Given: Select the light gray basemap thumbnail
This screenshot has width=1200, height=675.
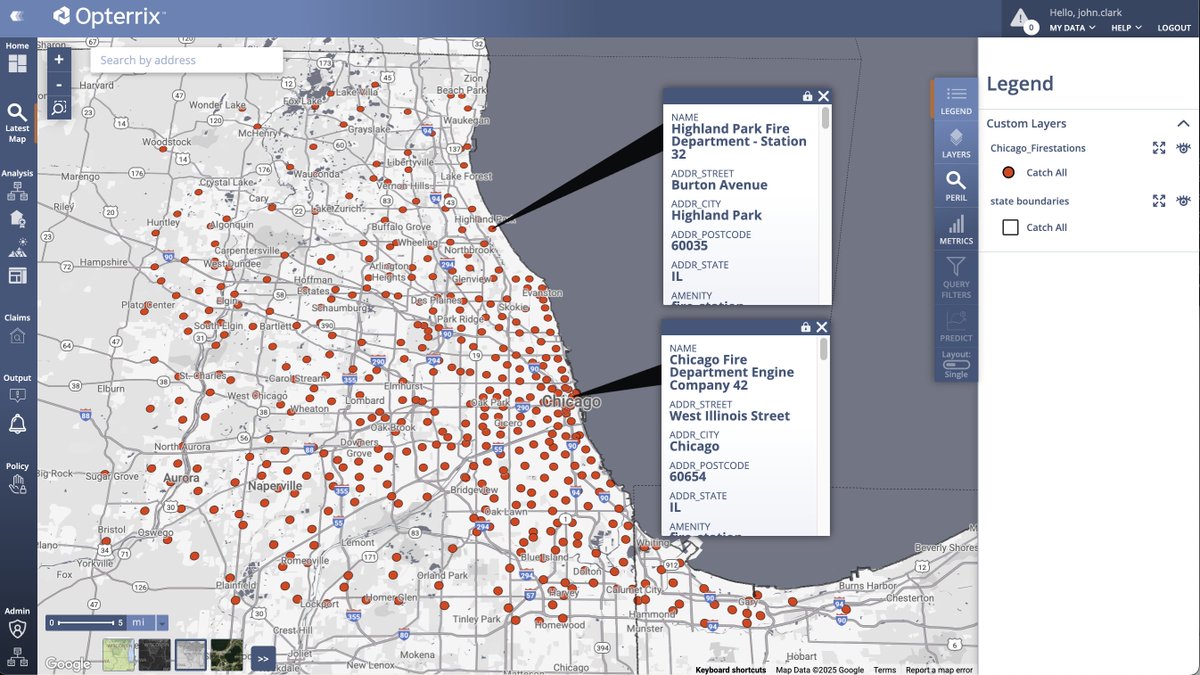Looking at the screenshot, I should (190, 654).
